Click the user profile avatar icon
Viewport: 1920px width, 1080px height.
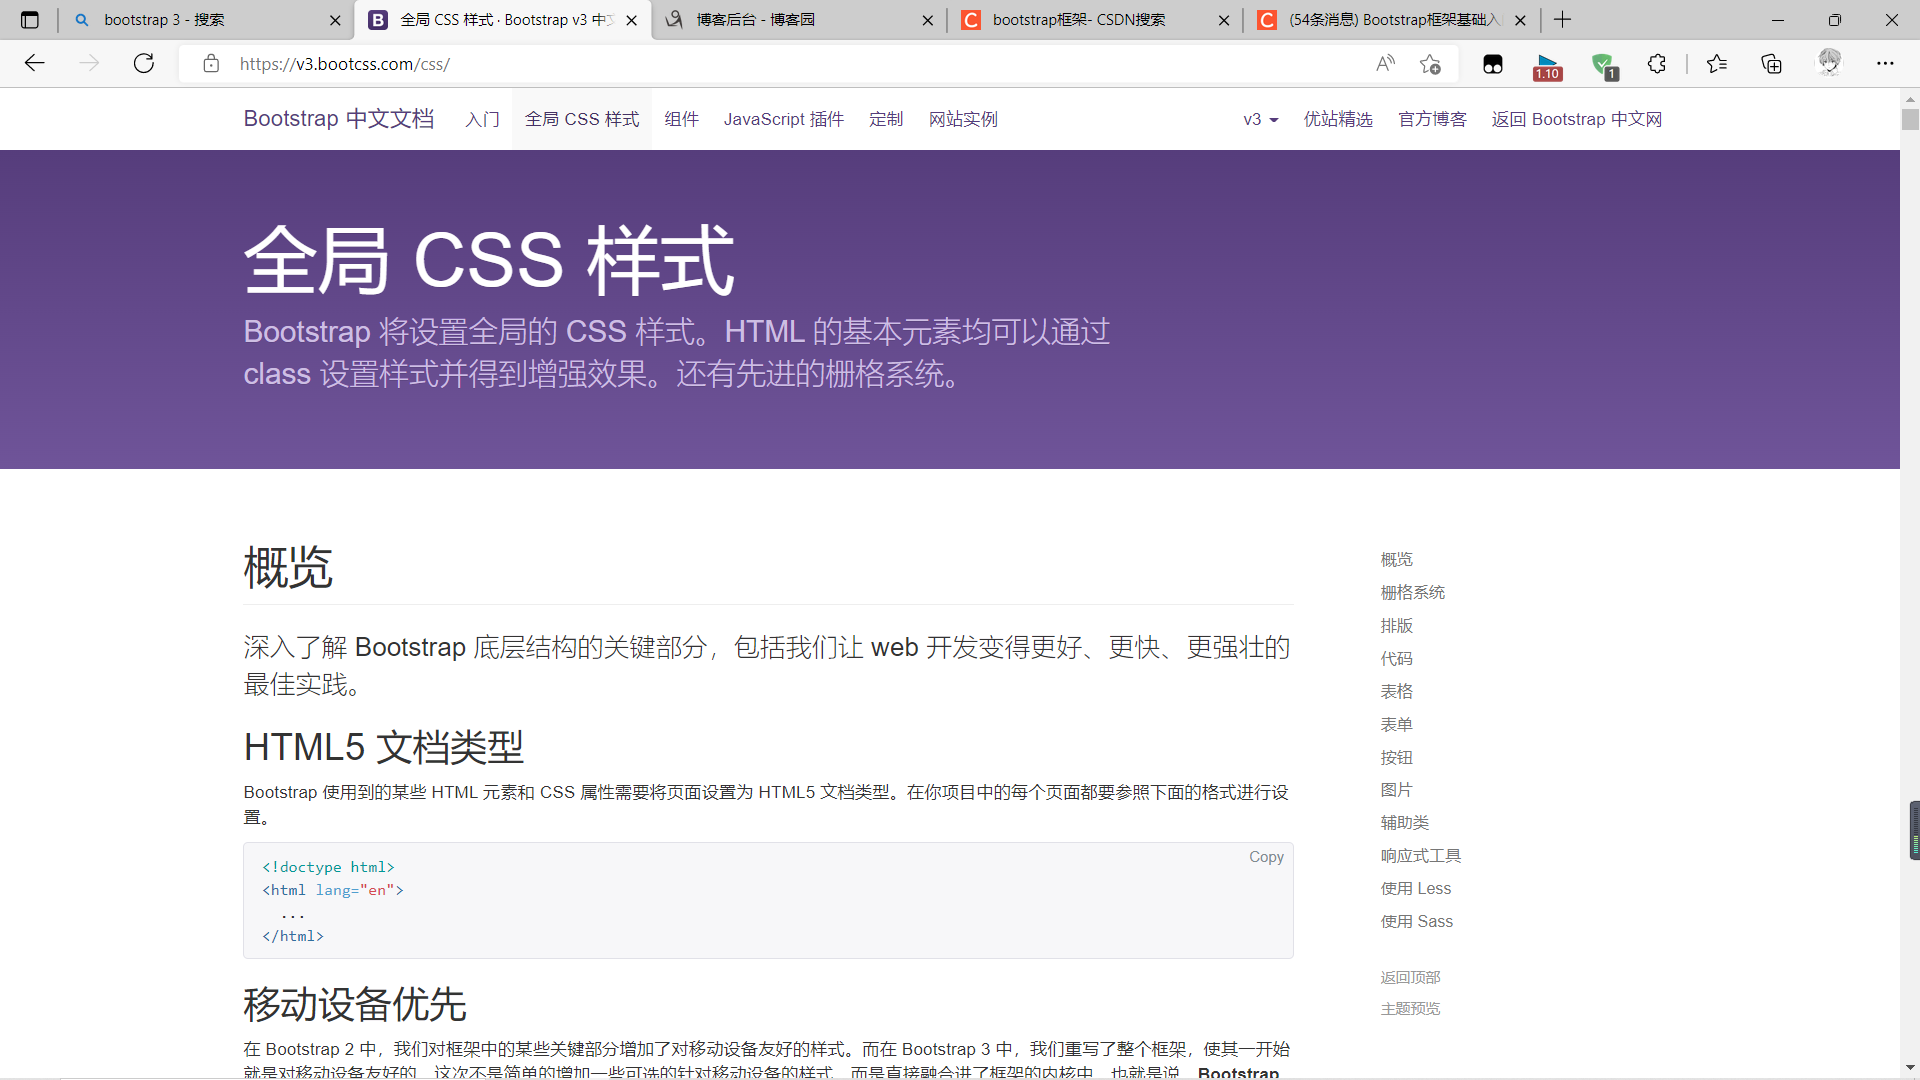(1829, 63)
